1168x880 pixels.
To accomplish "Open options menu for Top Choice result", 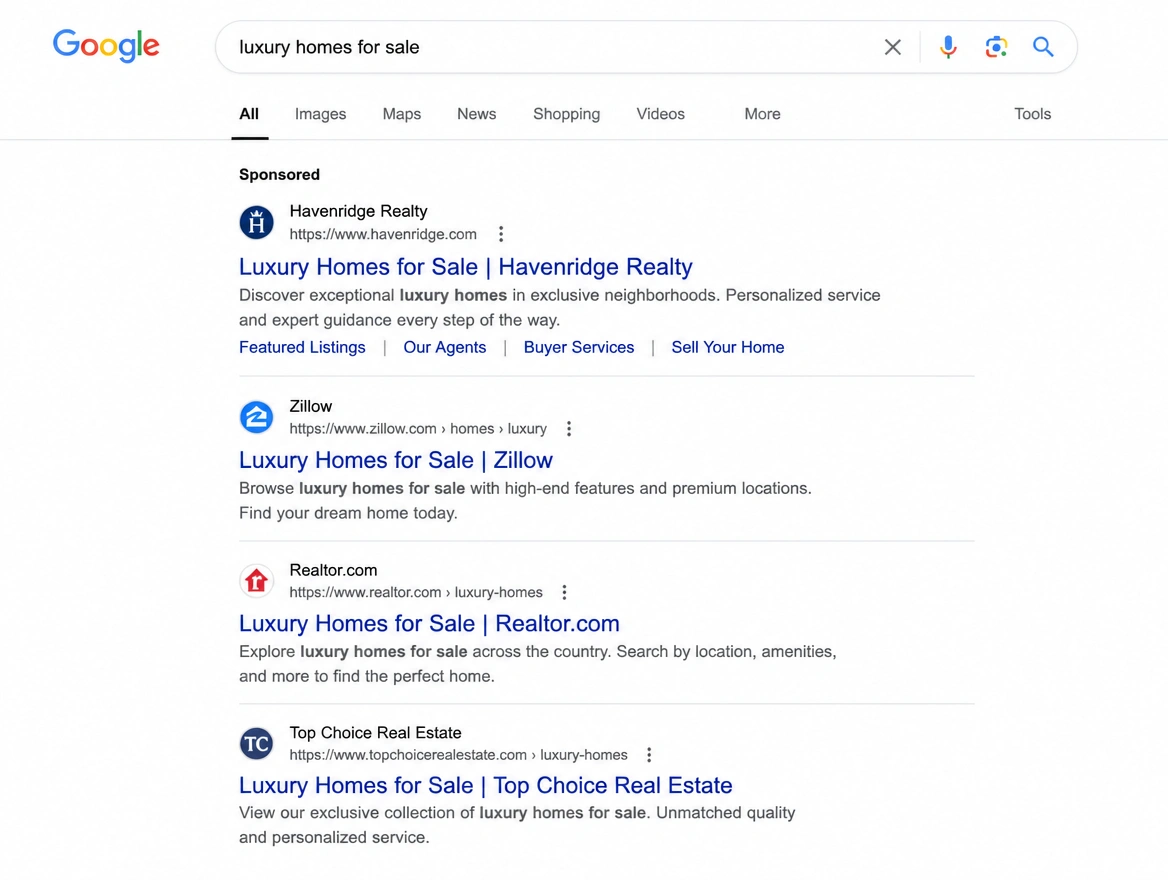I will [x=649, y=755].
